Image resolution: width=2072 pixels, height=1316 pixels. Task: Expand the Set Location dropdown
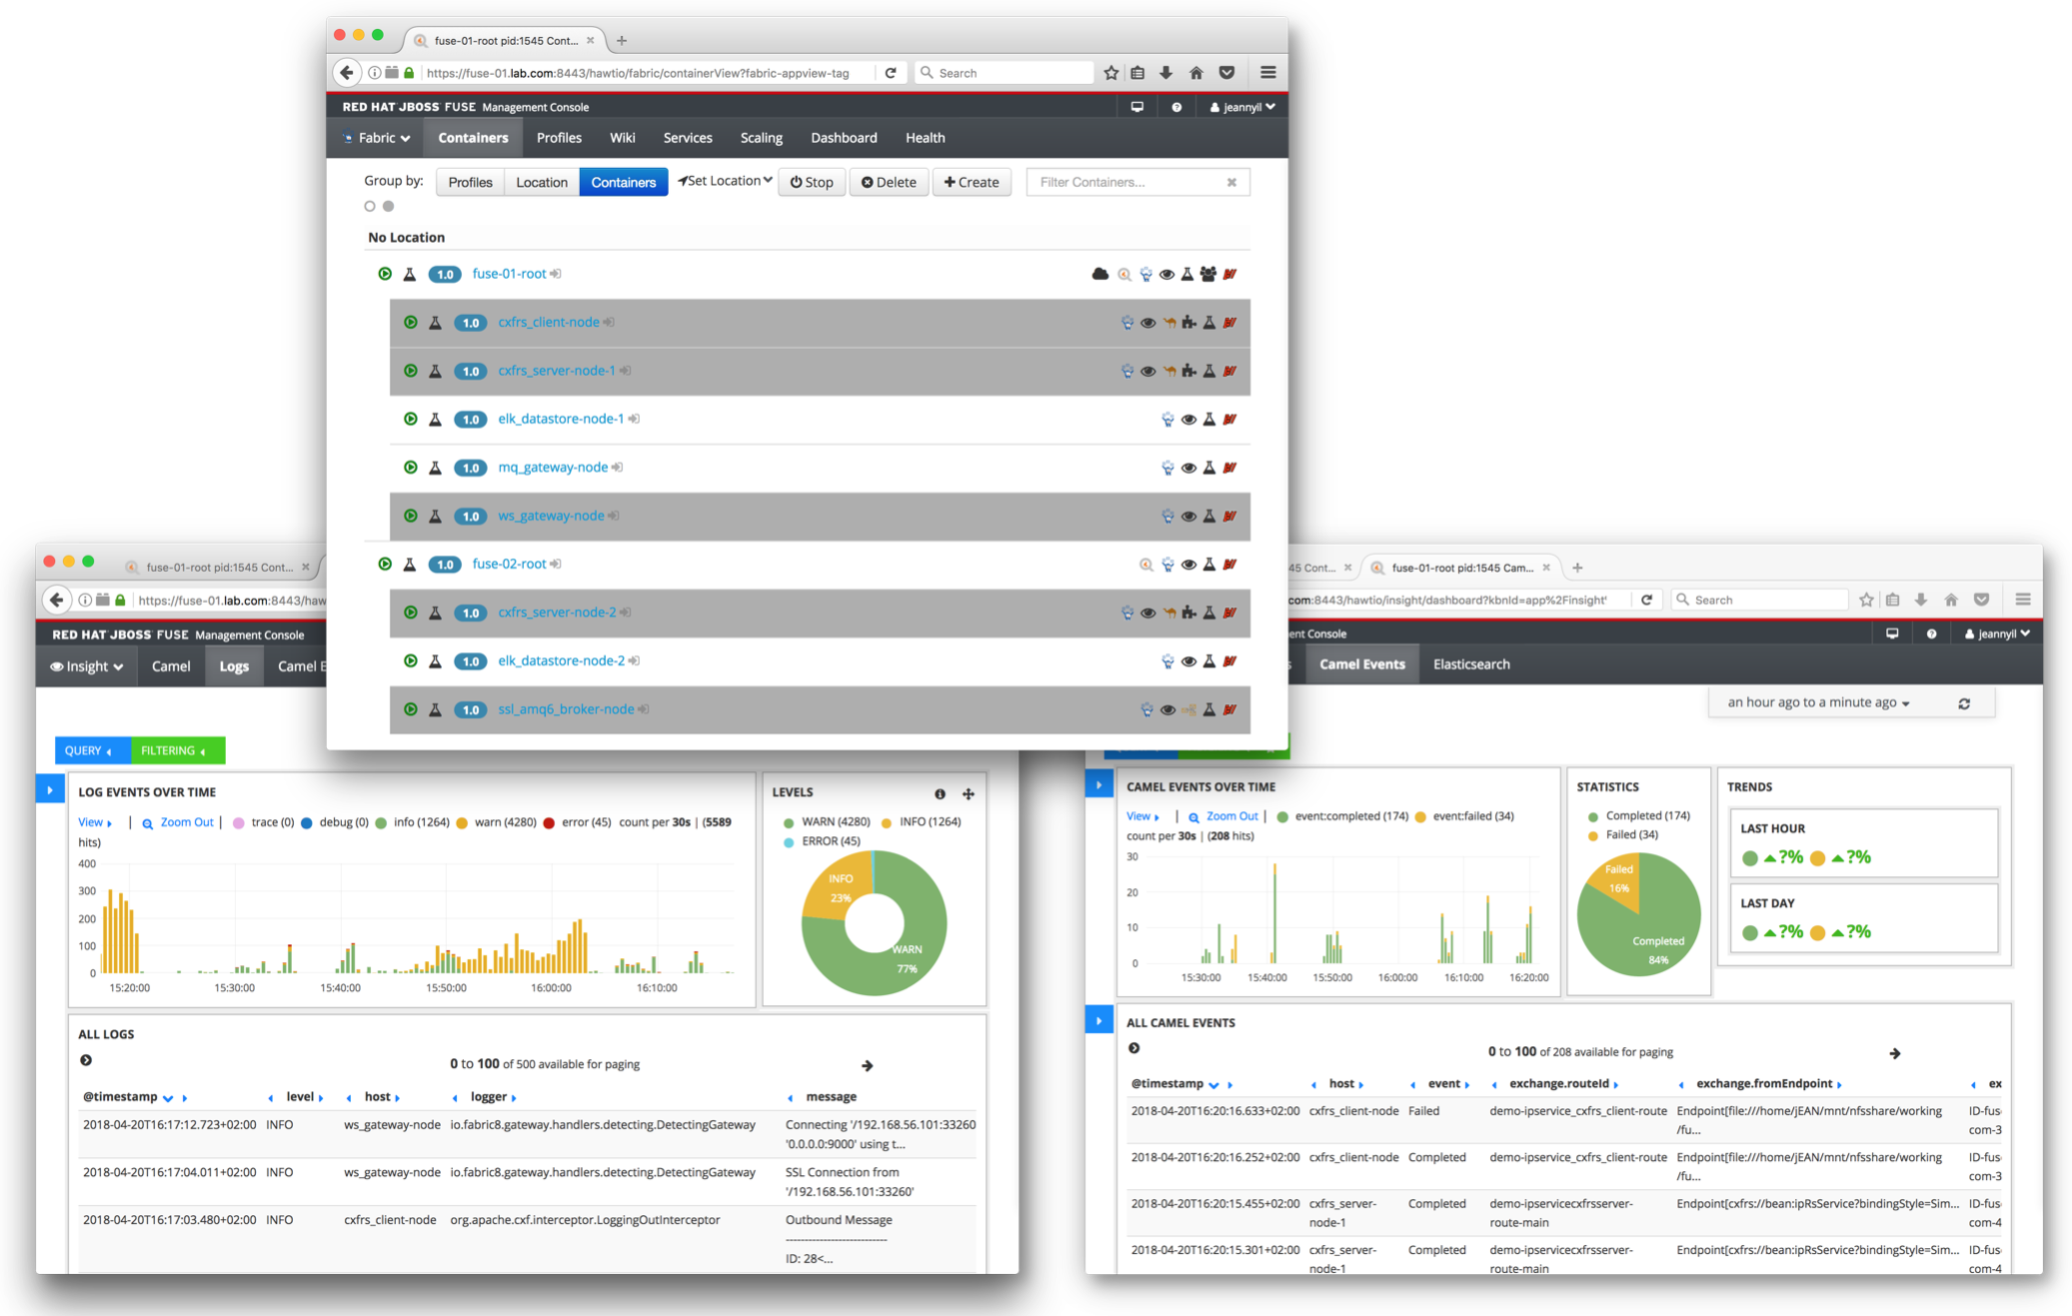tap(725, 181)
